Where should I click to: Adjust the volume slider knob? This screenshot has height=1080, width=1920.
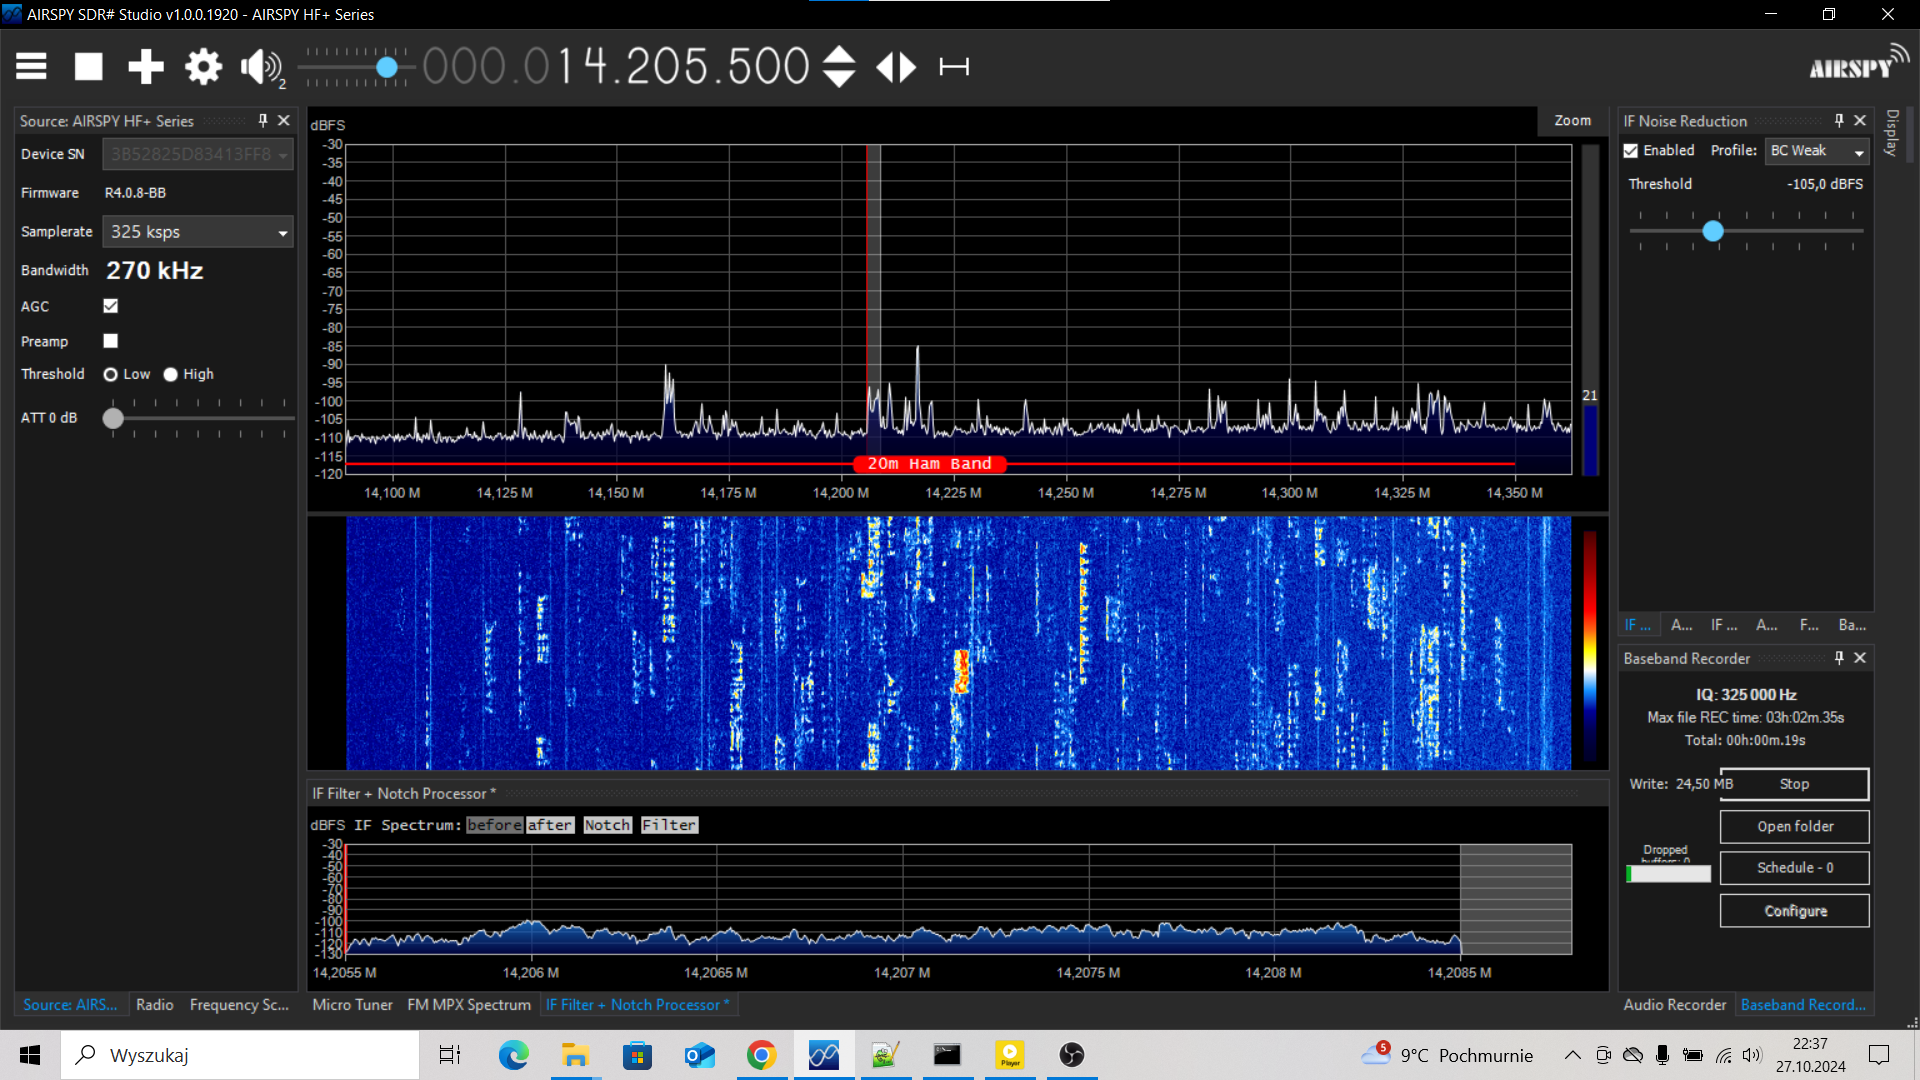click(x=387, y=67)
